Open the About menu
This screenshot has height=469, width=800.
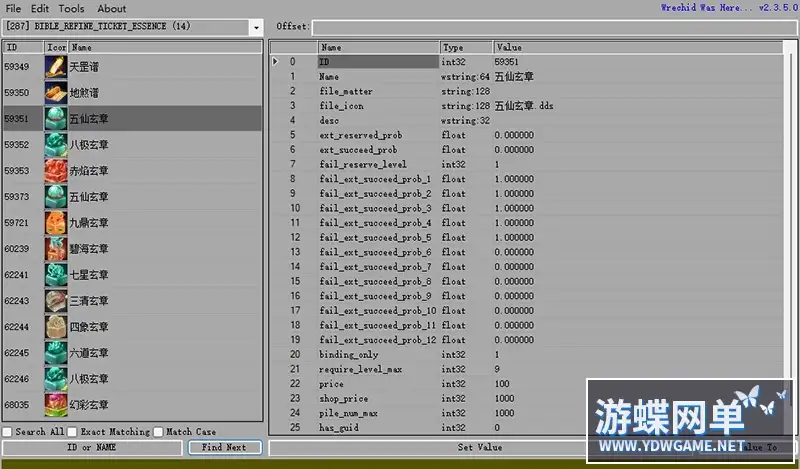click(x=112, y=9)
